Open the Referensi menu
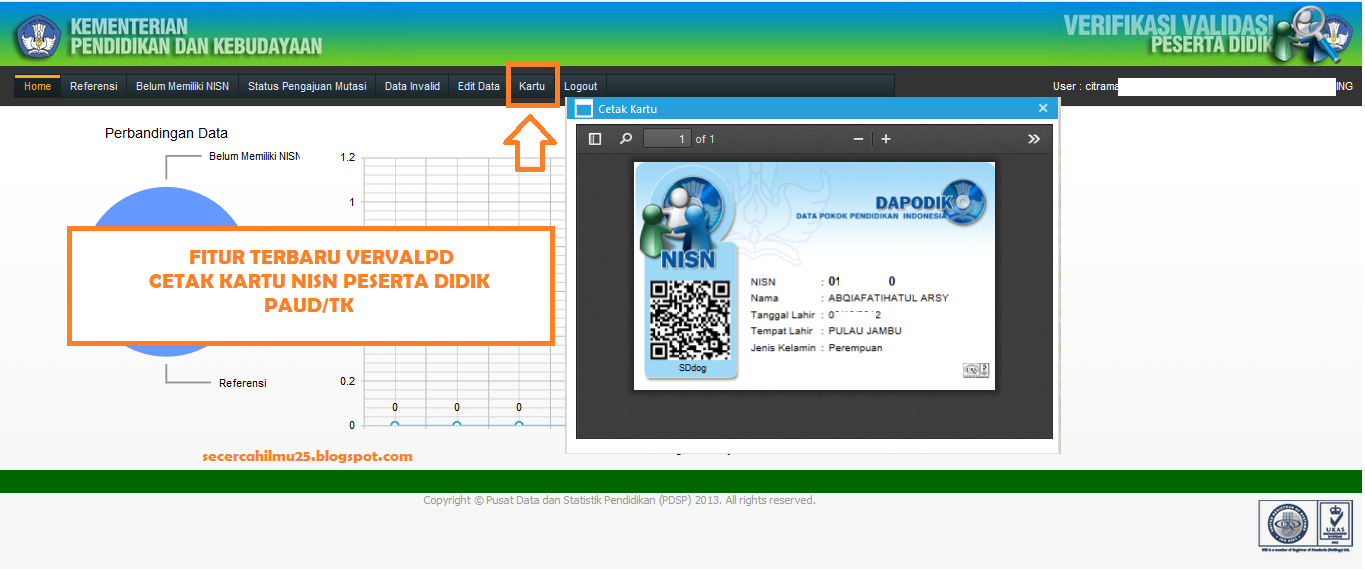Viewport: 1365px width, 569px height. [x=94, y=87]
